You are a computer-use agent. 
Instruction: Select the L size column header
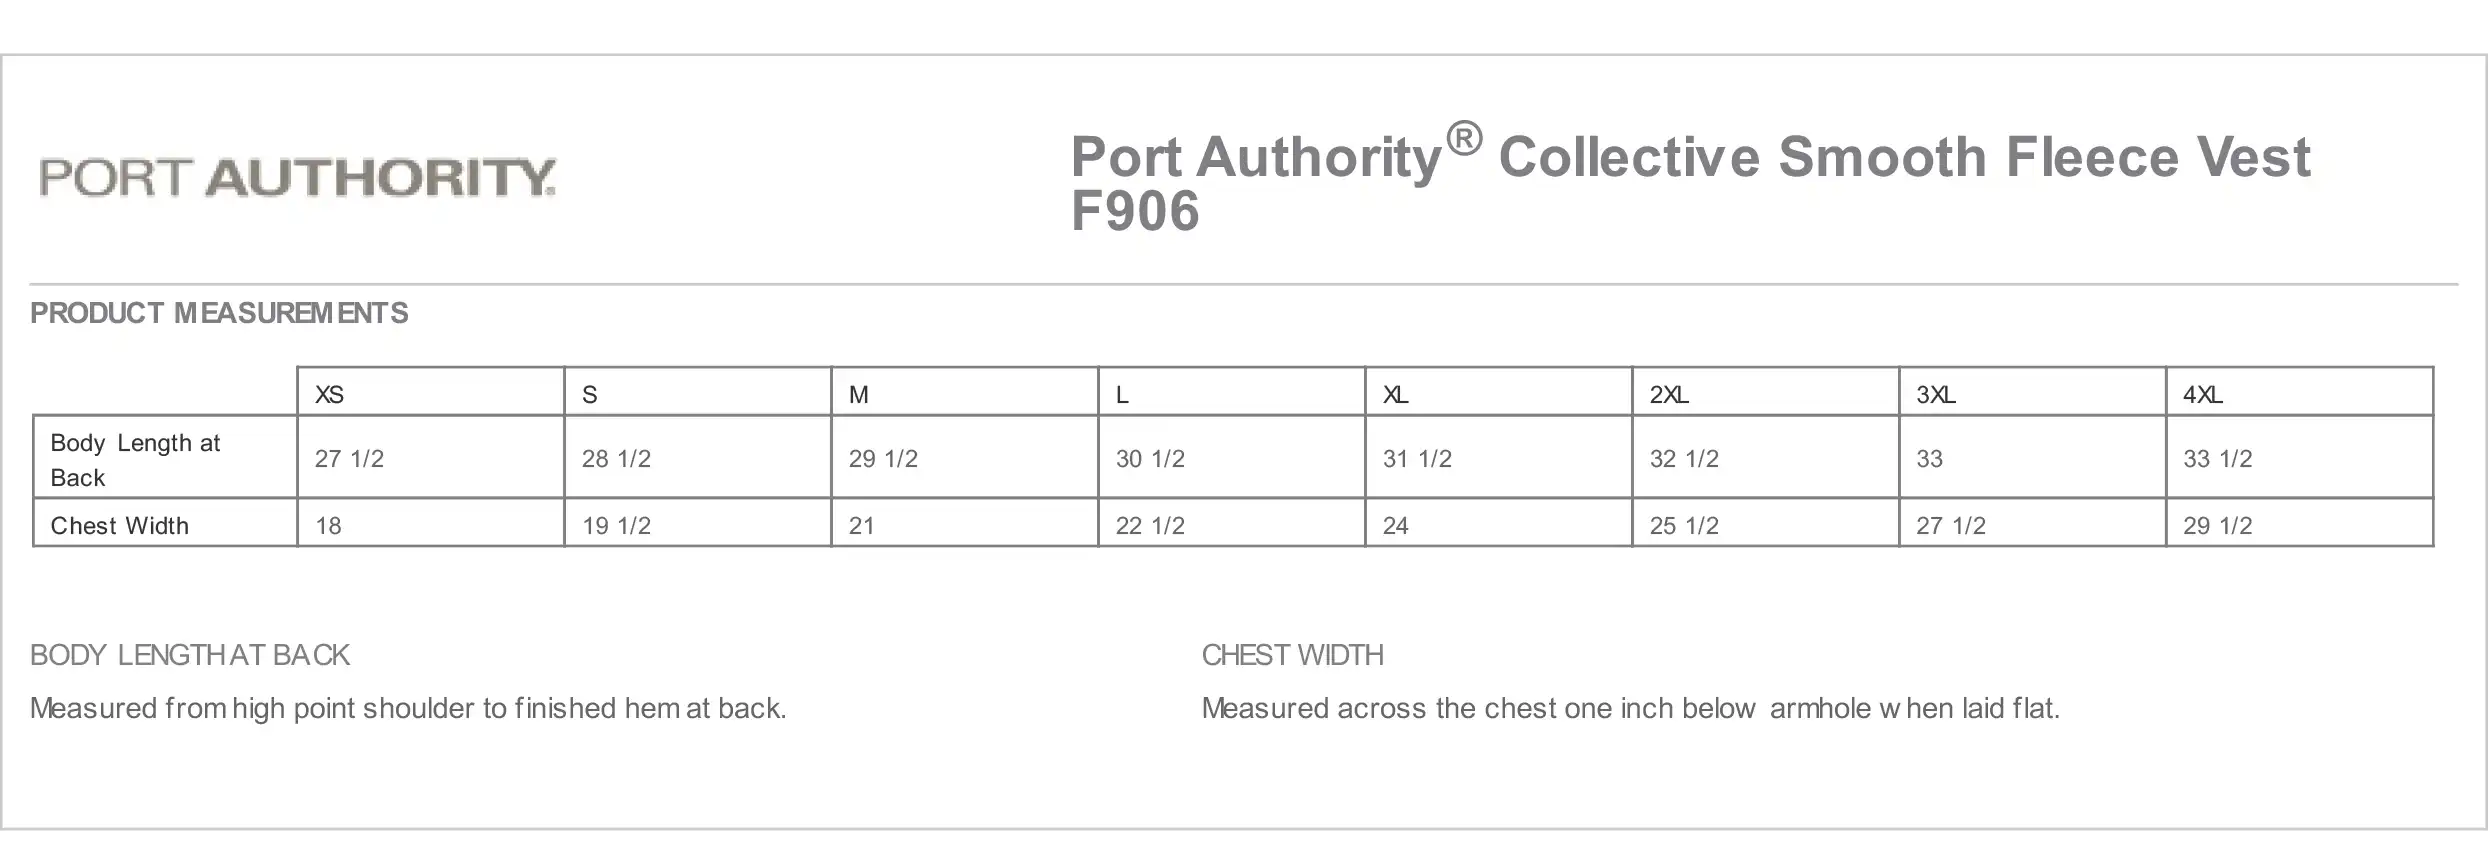click(1232, 392)
